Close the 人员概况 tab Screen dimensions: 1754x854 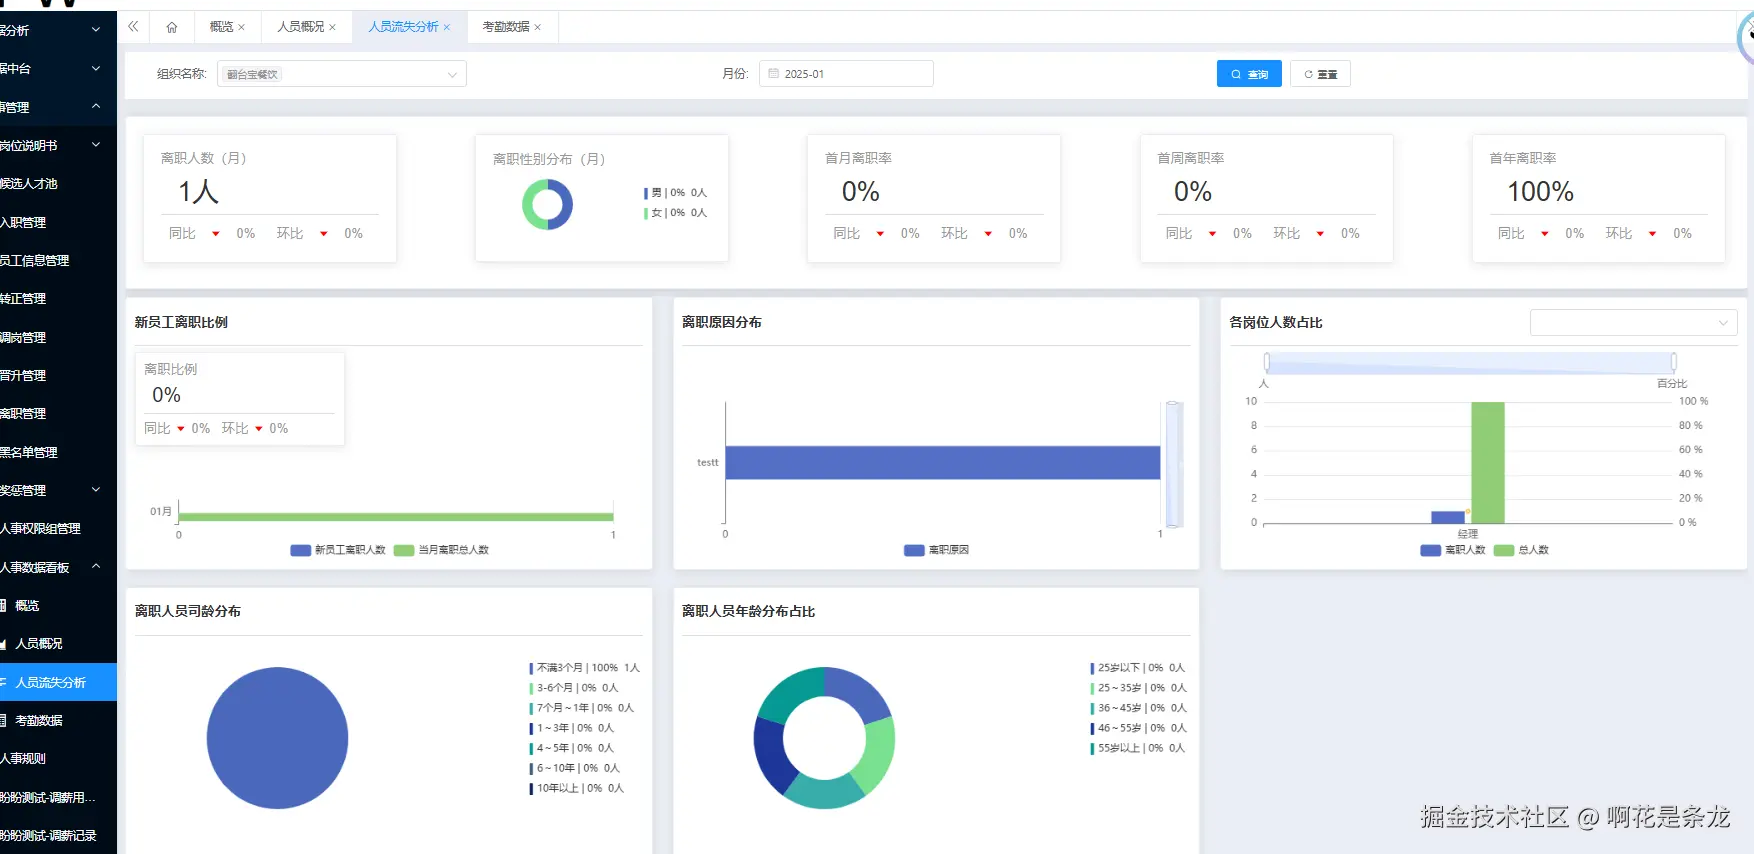point(333,28)
